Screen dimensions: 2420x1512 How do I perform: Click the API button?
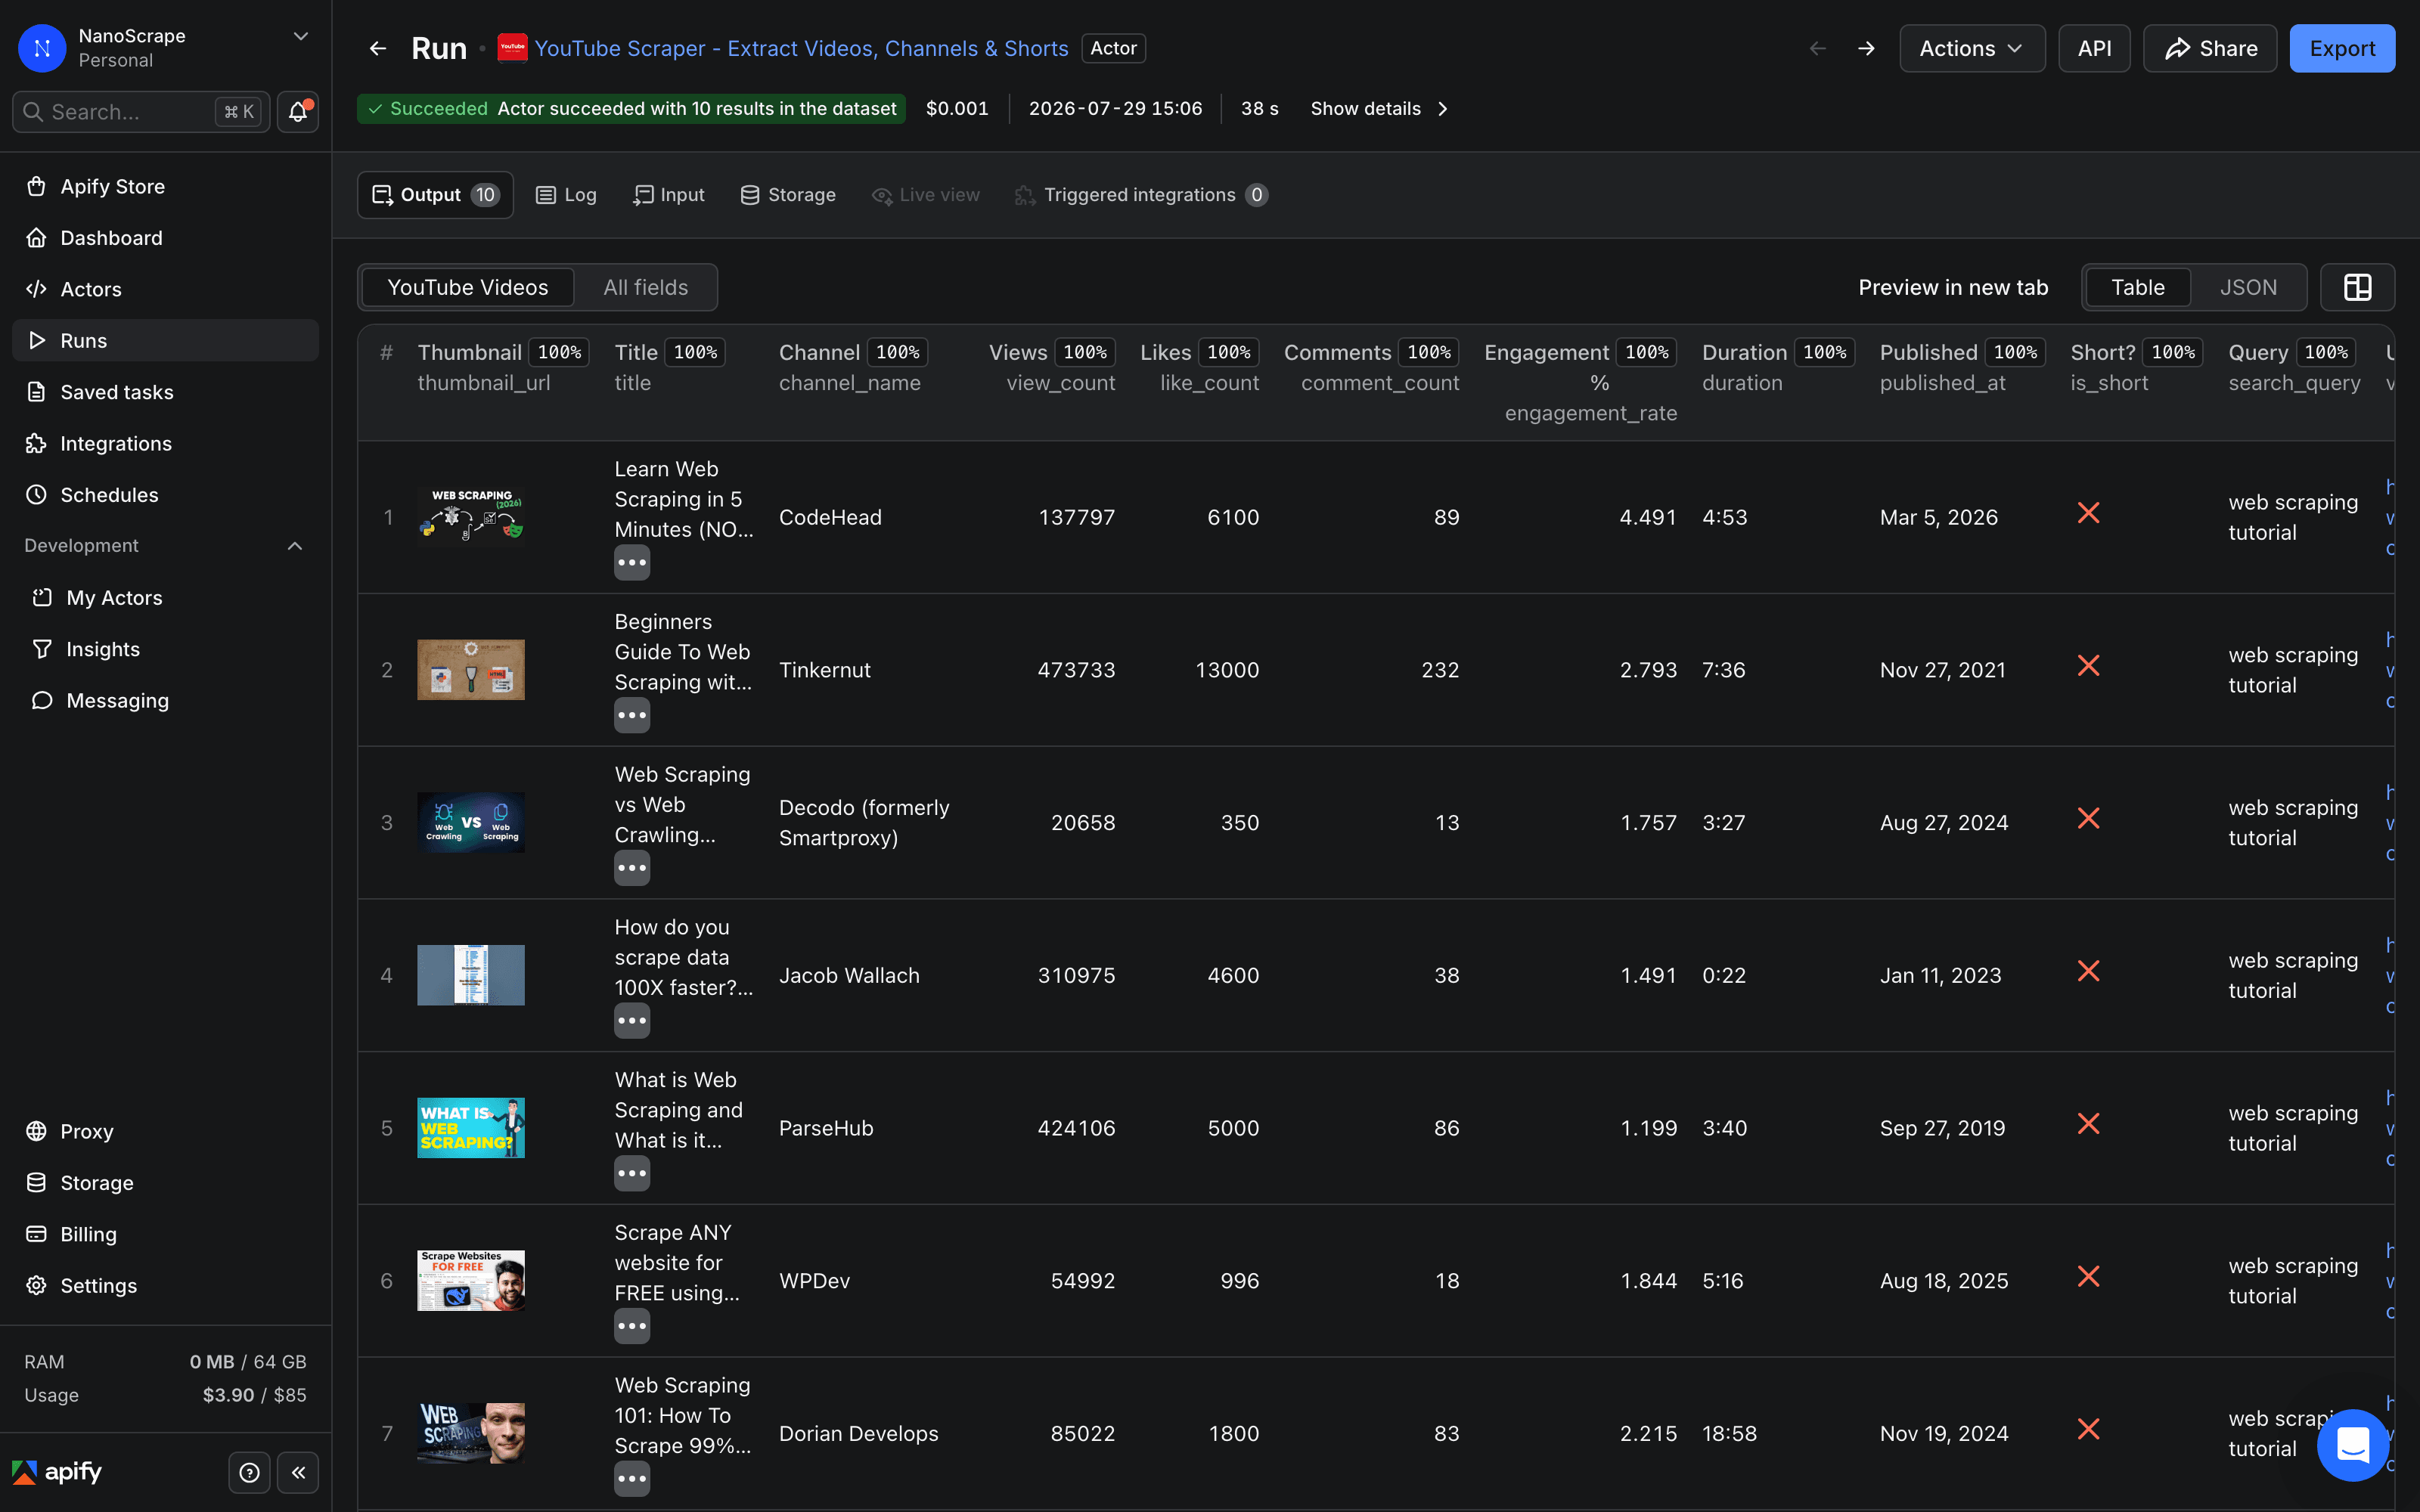pos(2094,48)
